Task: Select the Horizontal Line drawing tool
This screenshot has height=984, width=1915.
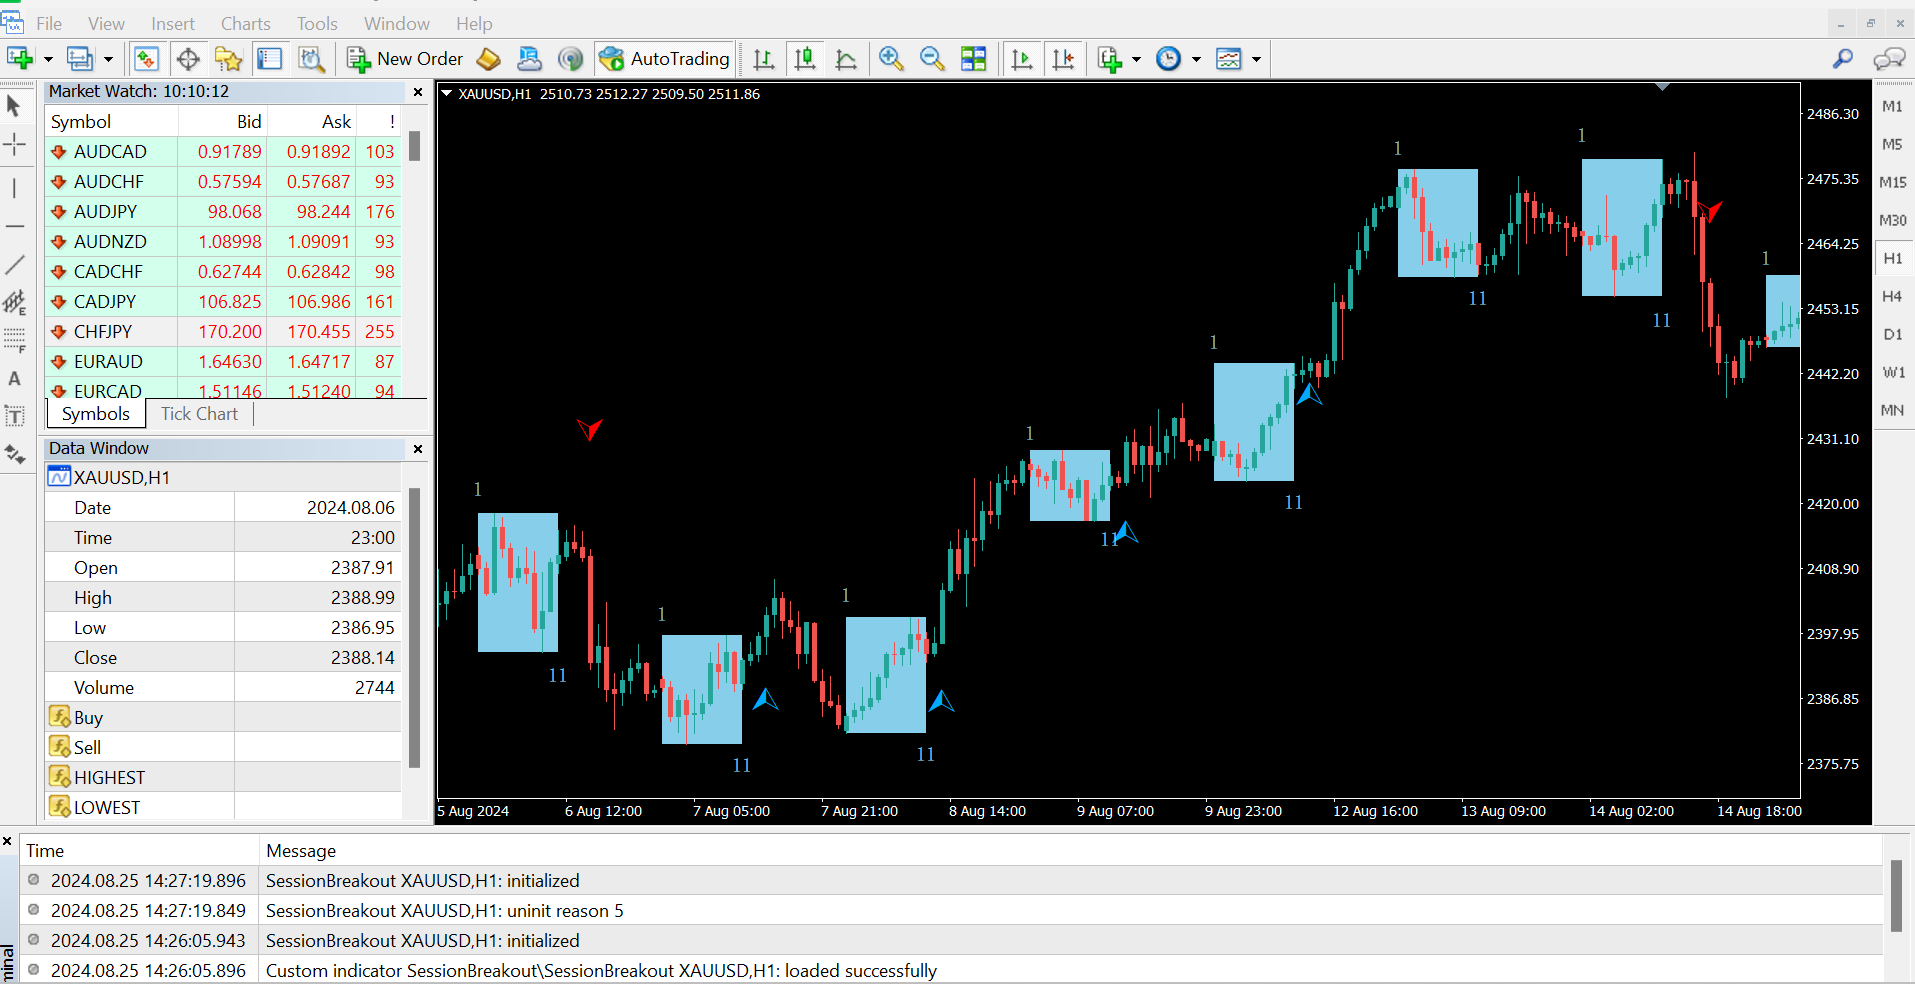Action: point(14,227)
